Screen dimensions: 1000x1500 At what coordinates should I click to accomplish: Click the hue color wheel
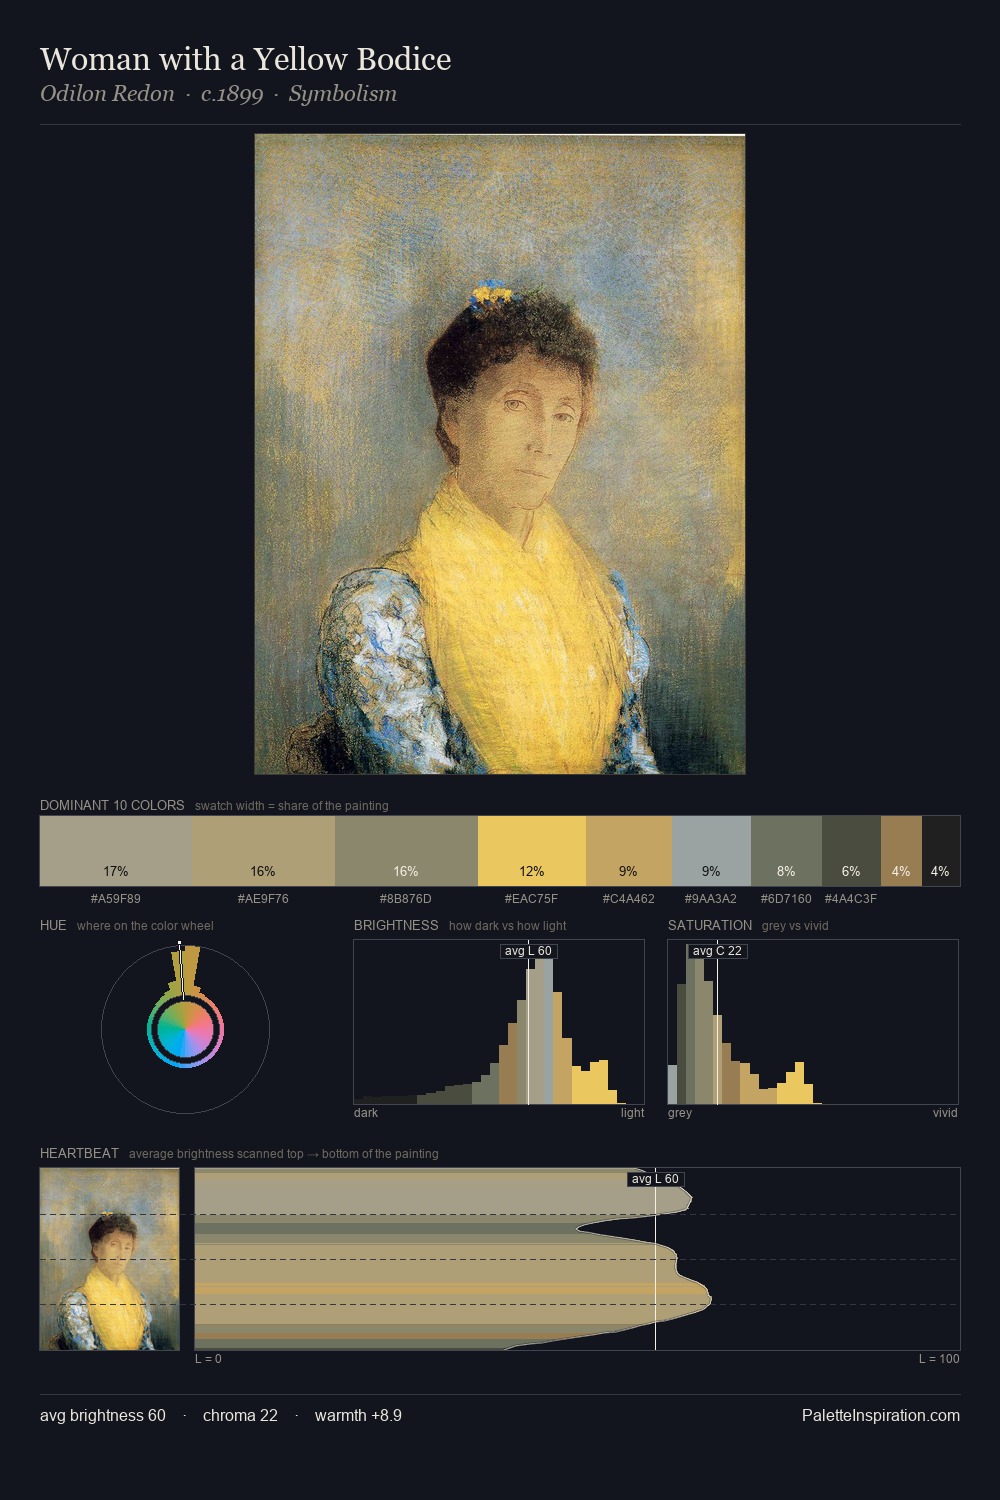point(185,1029)
